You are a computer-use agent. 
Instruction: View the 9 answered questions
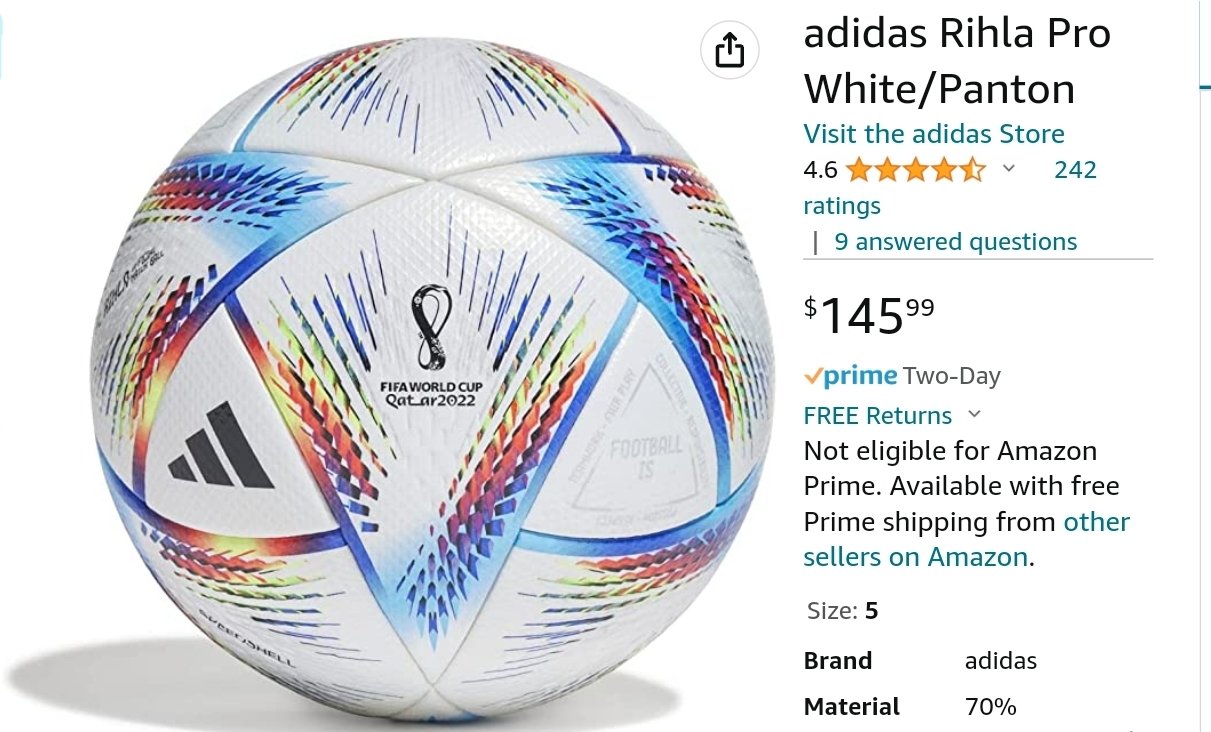(956, 242)
